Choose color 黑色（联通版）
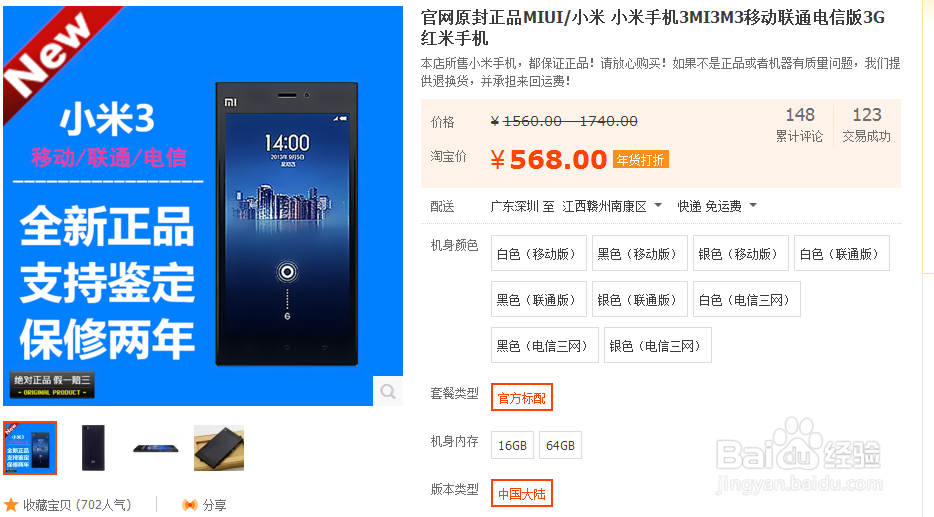 pos(538,299)
